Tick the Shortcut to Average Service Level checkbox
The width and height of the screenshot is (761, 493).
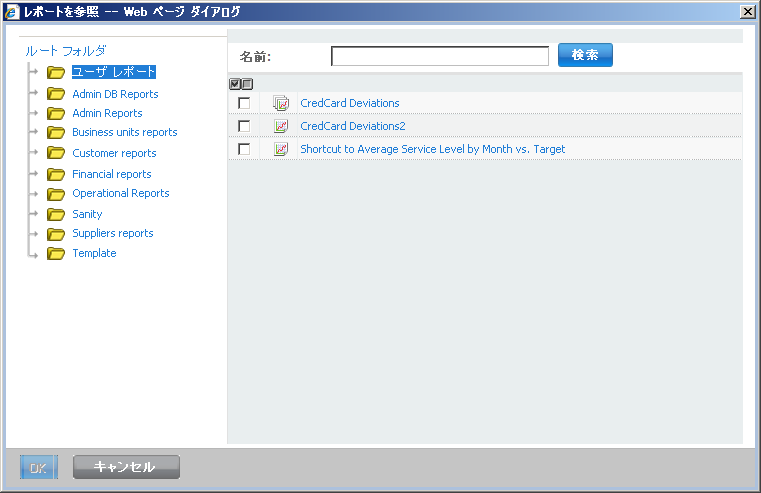click(x=244, y=149)
